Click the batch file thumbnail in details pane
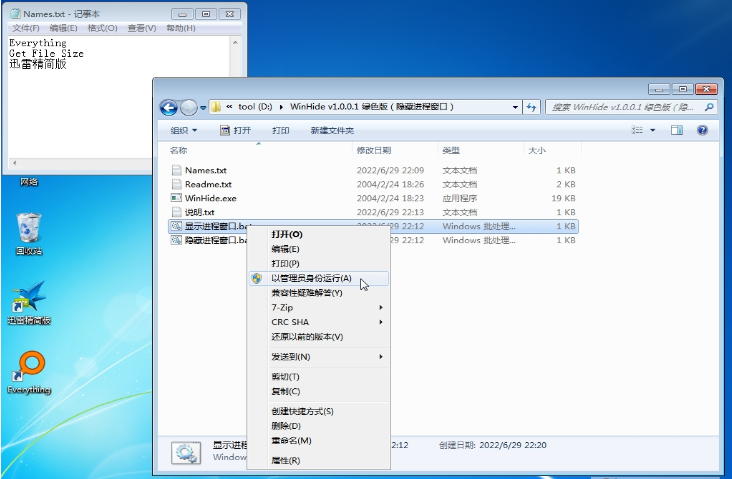This screenshot has width=732, height=479. tap(186, 452)
